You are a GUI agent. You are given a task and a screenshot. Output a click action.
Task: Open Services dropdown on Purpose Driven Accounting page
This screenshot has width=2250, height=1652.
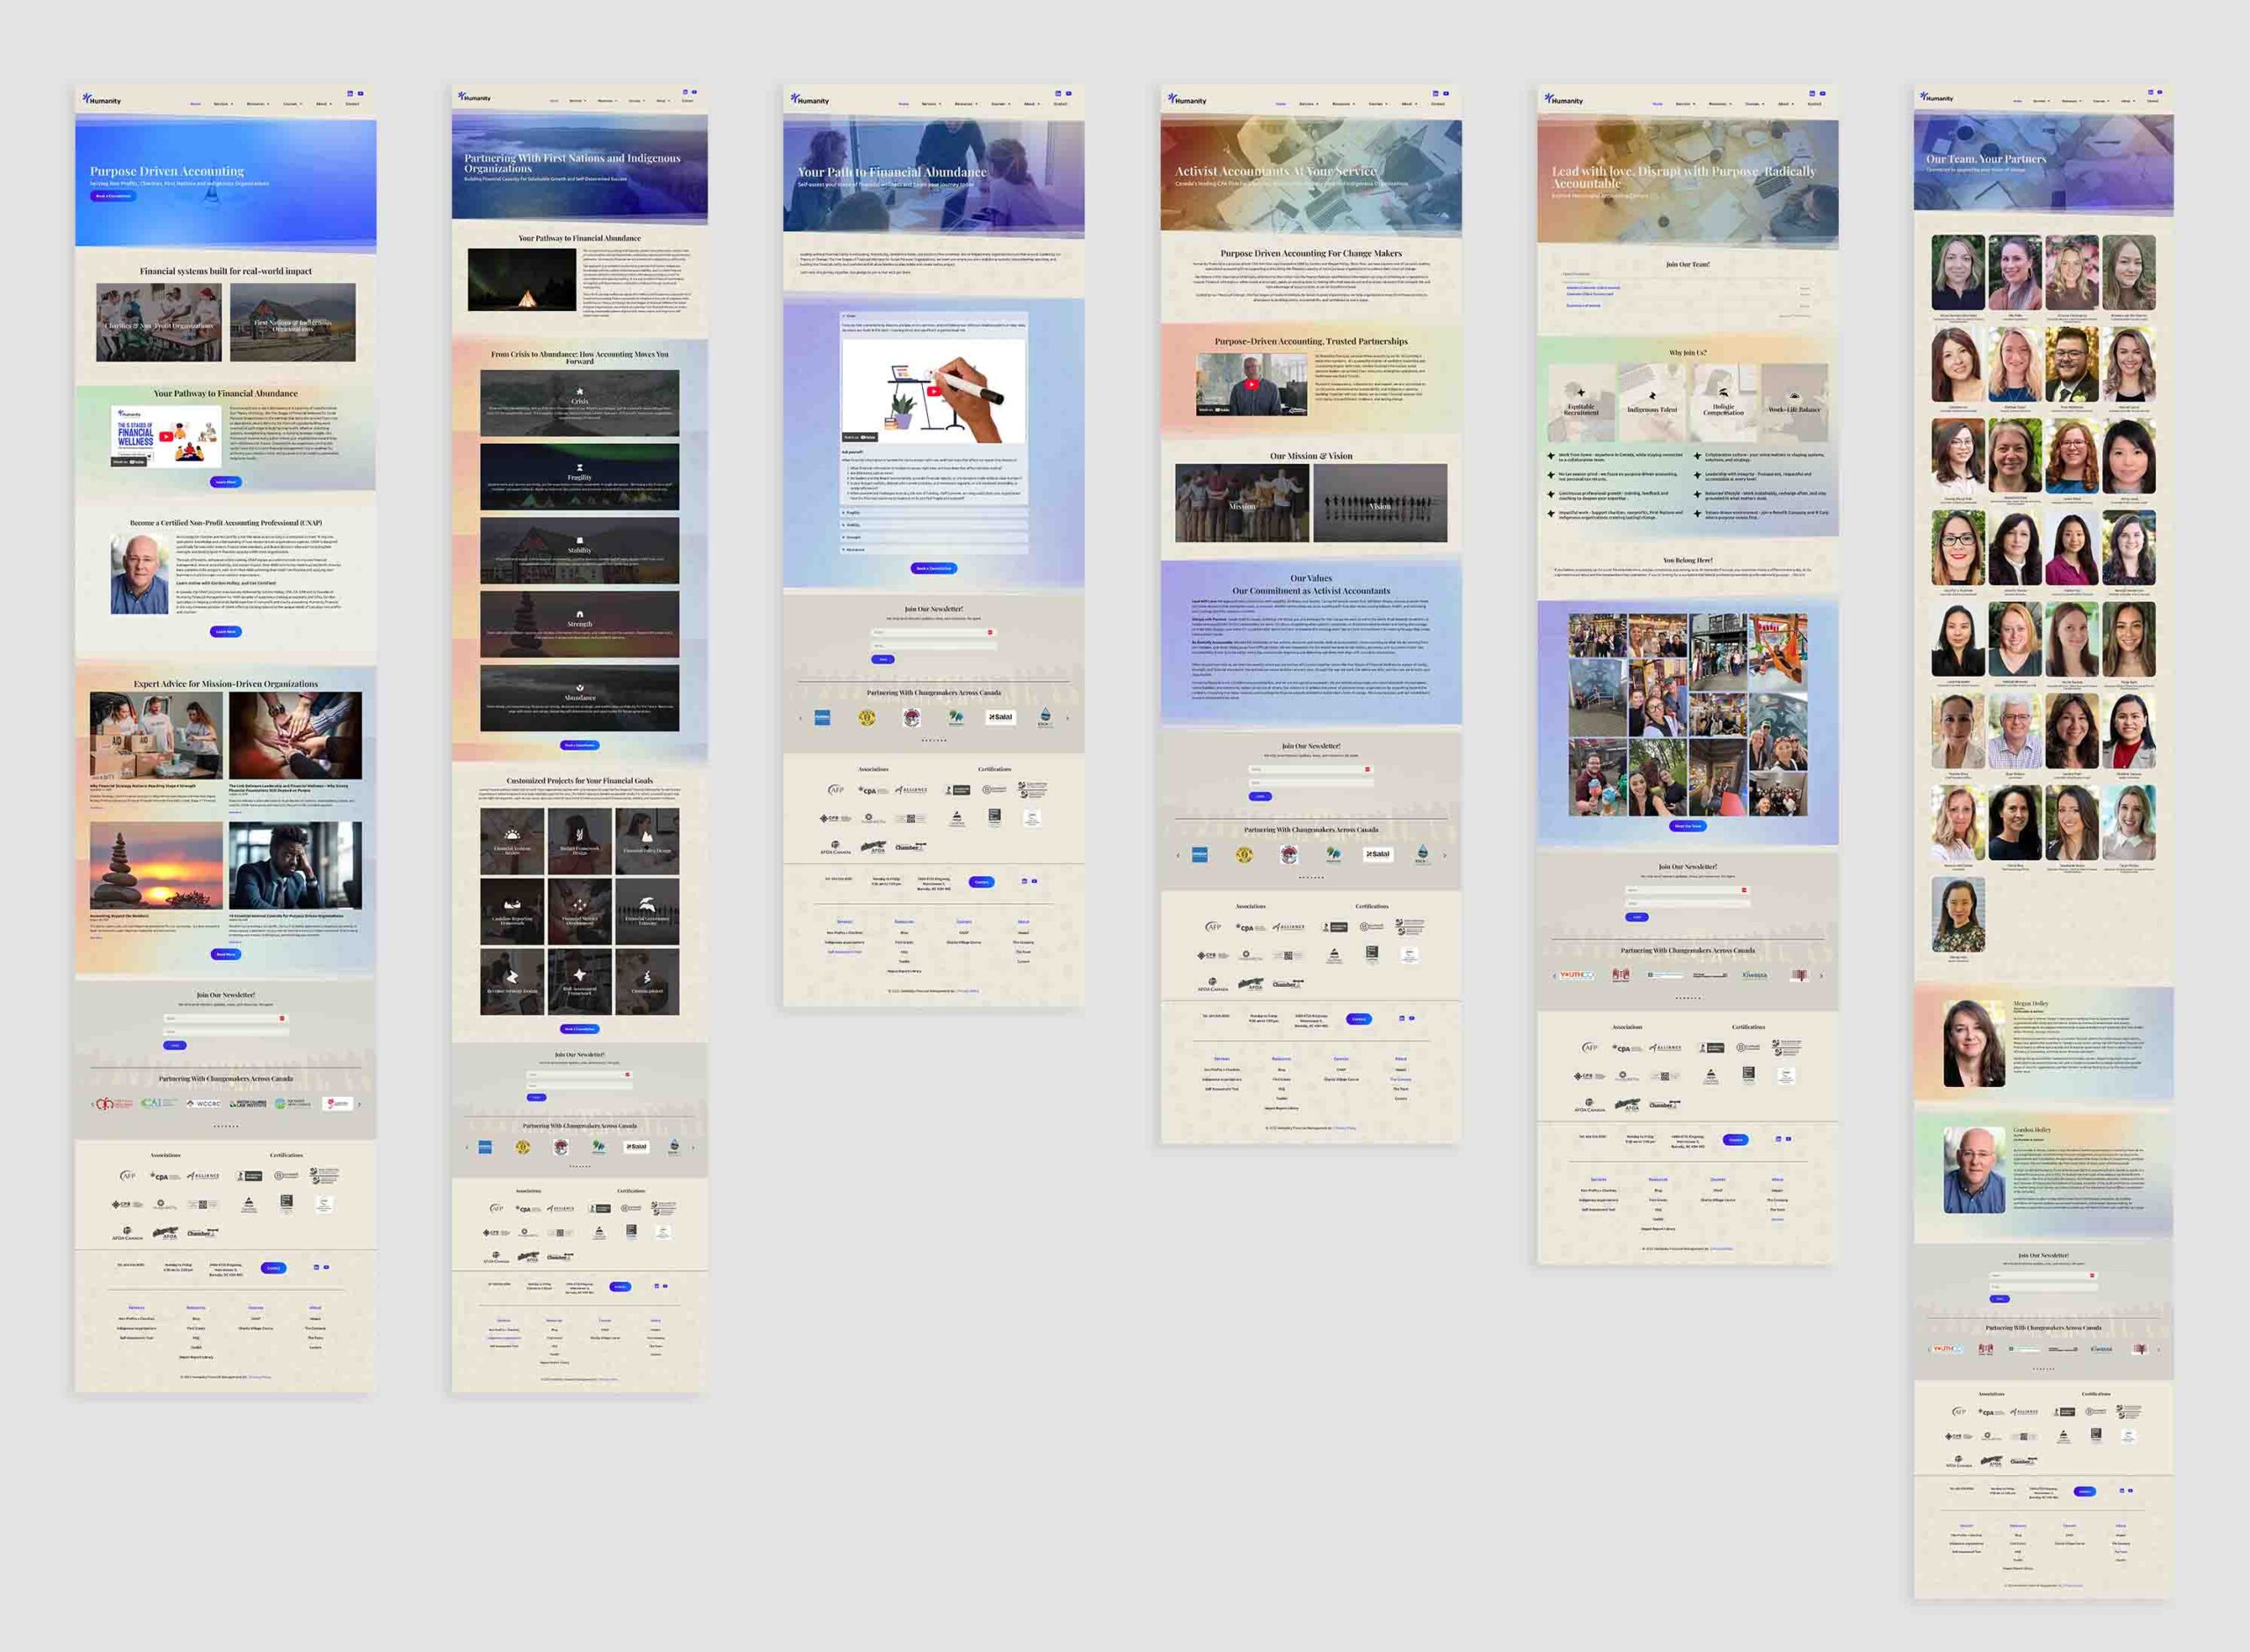[223, 104]
